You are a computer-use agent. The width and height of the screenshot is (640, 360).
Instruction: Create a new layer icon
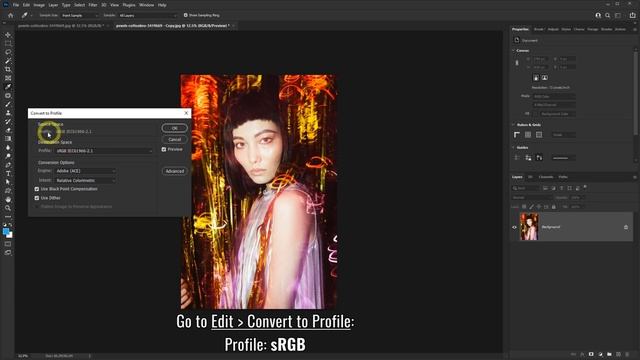[618, 354]
